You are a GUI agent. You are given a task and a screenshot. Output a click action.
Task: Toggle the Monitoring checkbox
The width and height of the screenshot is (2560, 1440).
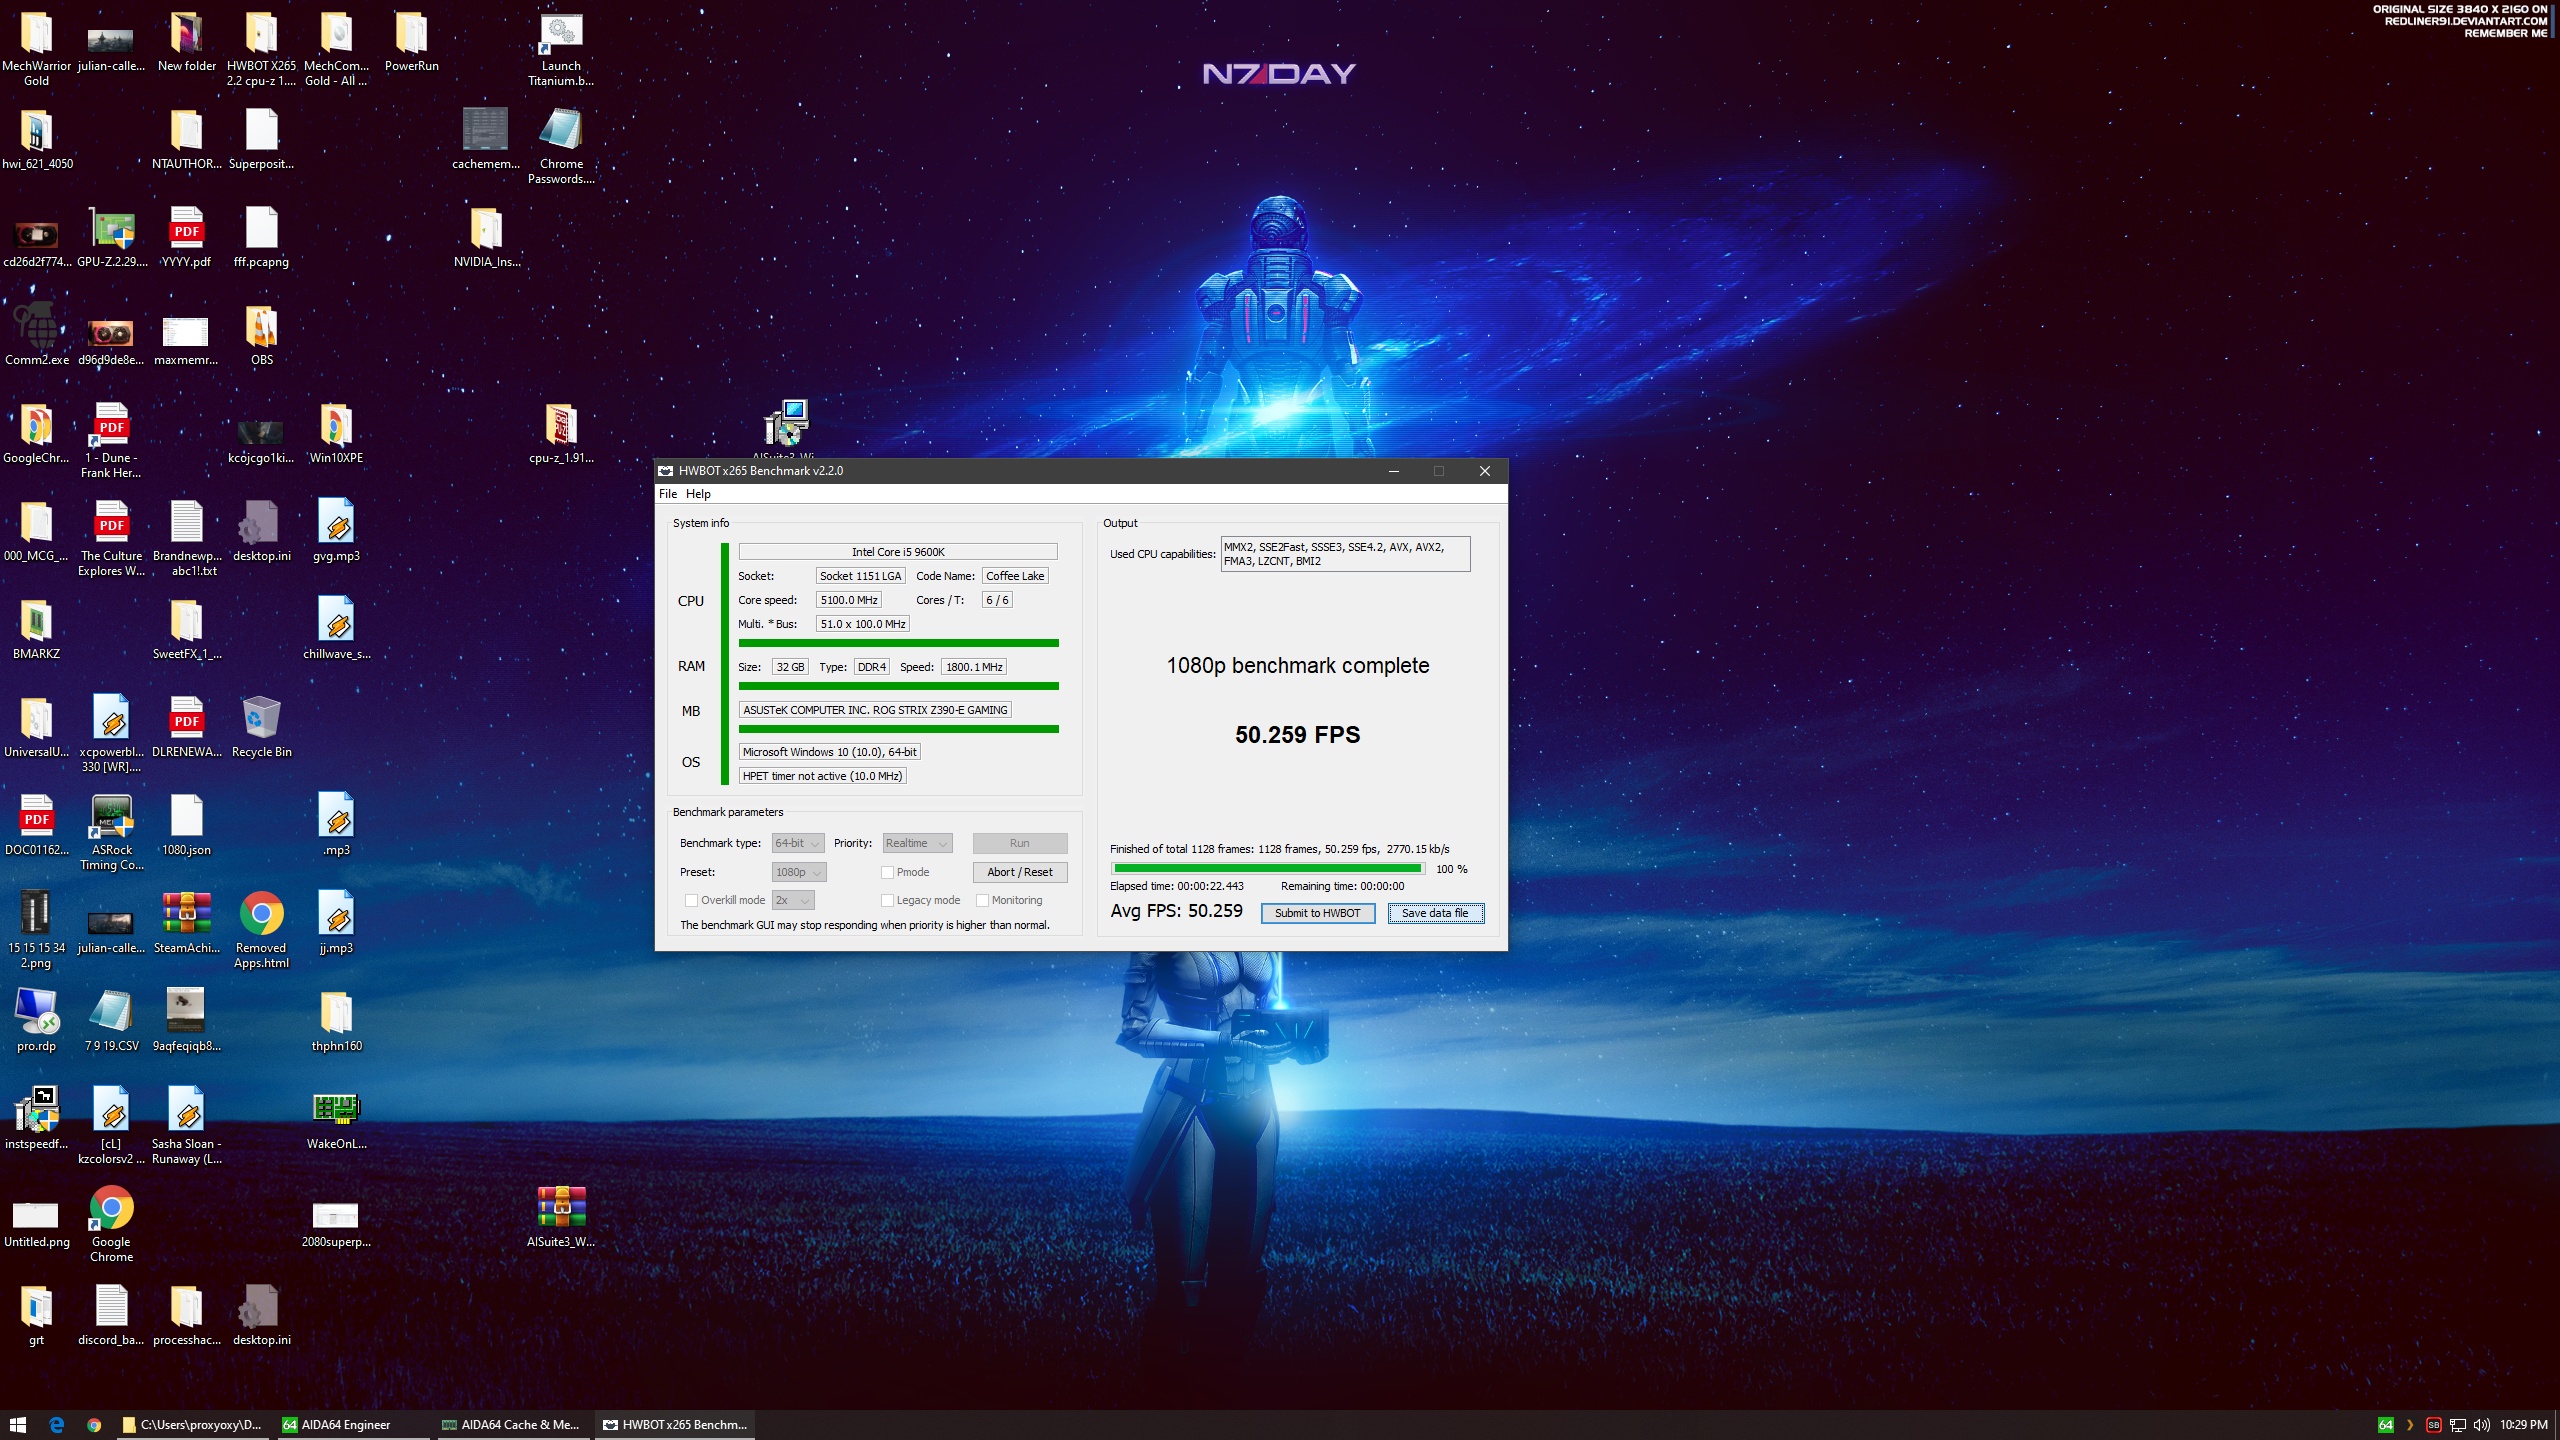click(982, 900)
